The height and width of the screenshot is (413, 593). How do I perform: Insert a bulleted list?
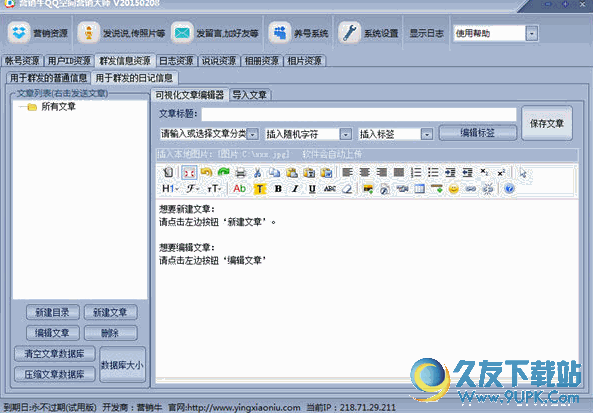[x=433, y=172]
